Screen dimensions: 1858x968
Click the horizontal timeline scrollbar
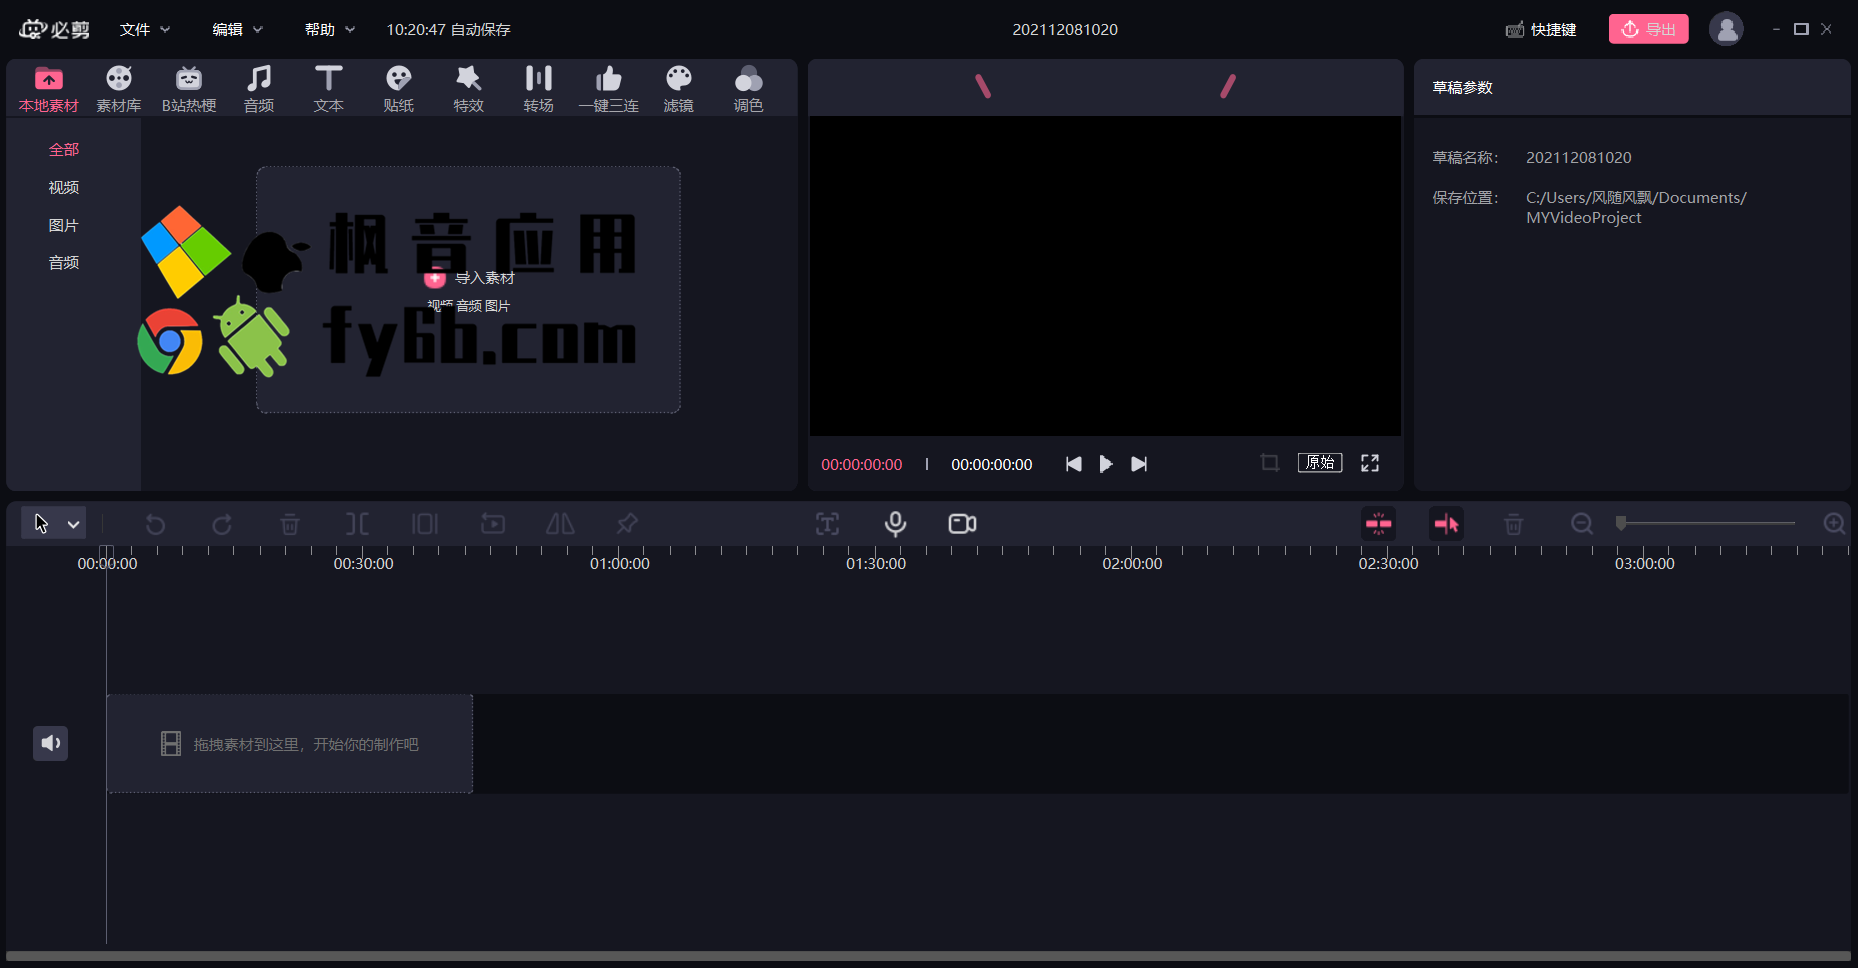929,956
